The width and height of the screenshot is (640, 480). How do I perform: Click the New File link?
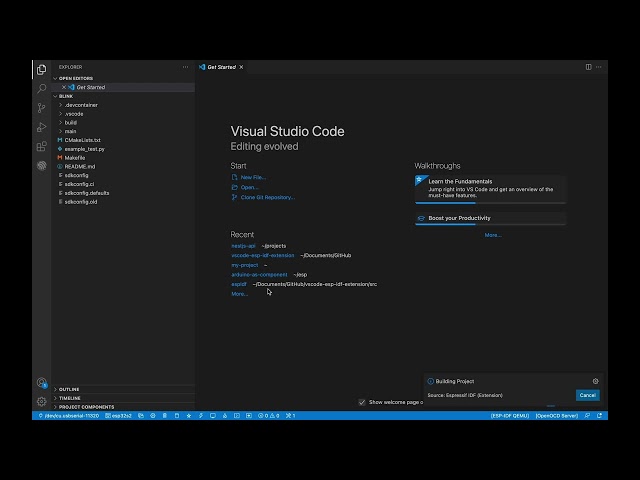point(249,177)
